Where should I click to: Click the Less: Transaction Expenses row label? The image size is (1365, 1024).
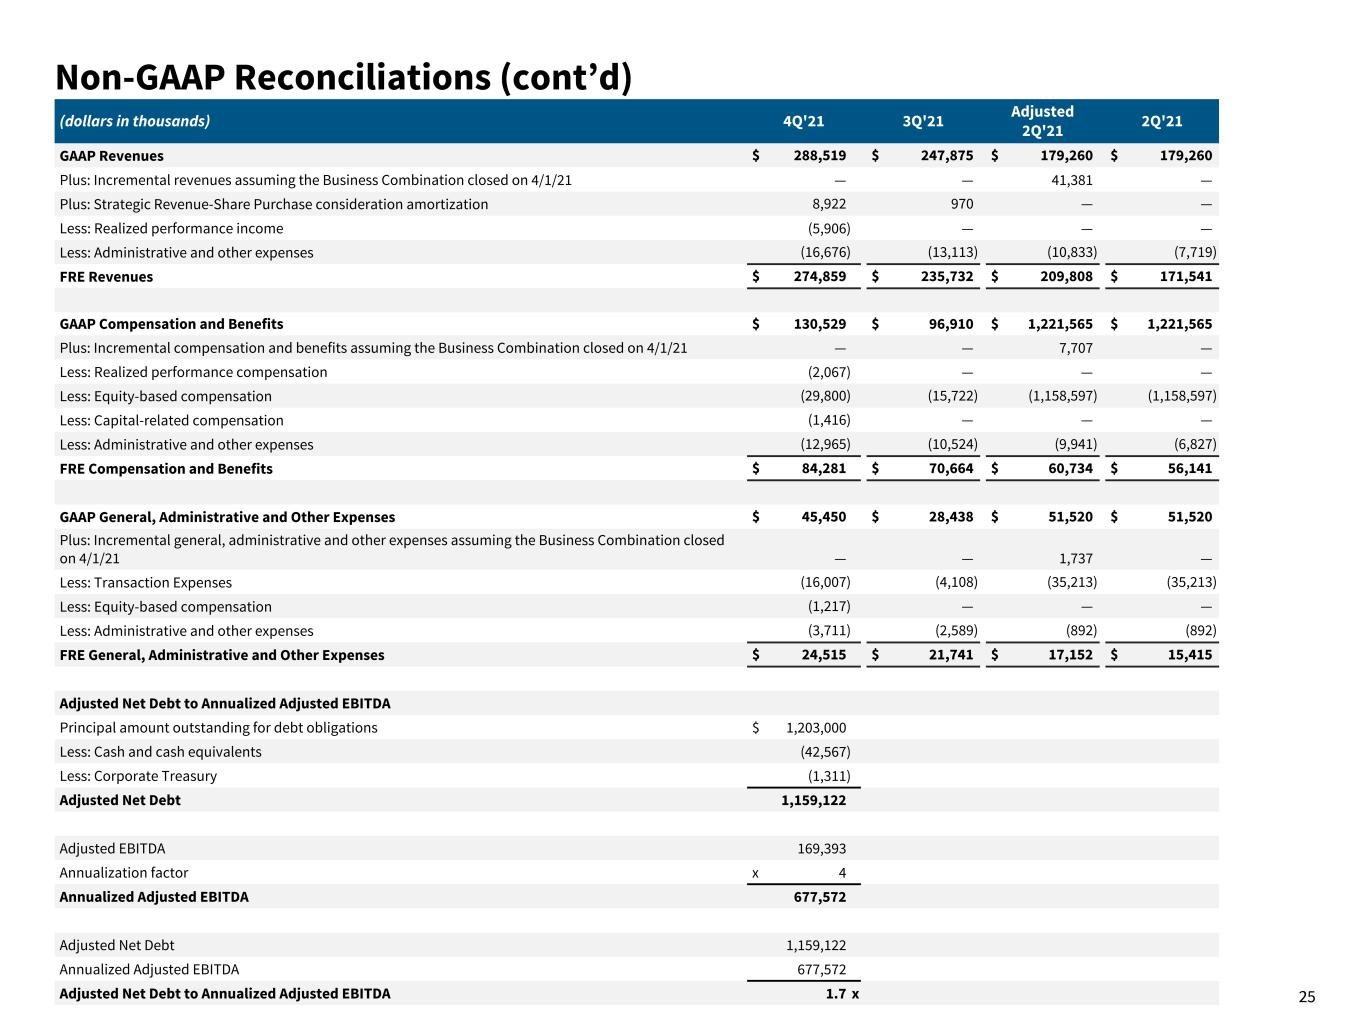145,583
